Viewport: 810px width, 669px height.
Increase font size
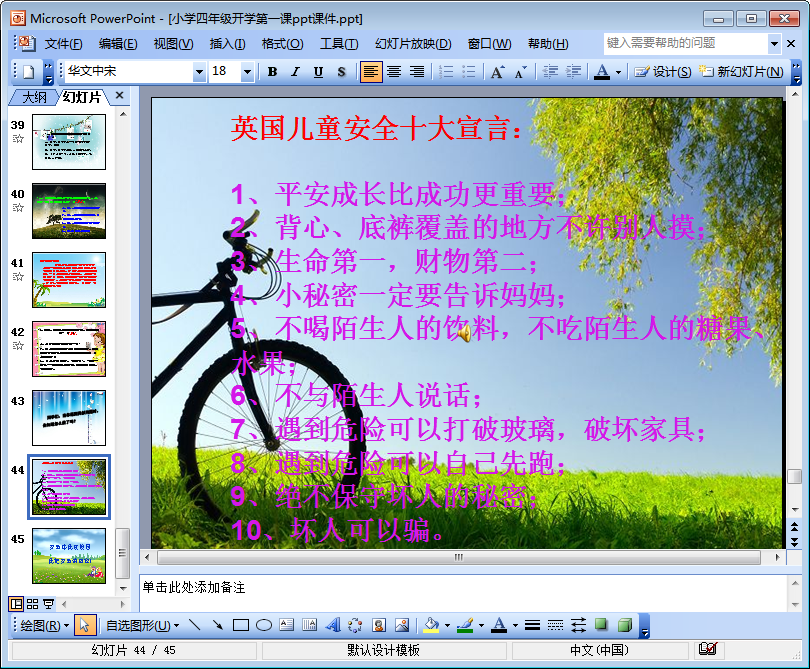[497, 72]
